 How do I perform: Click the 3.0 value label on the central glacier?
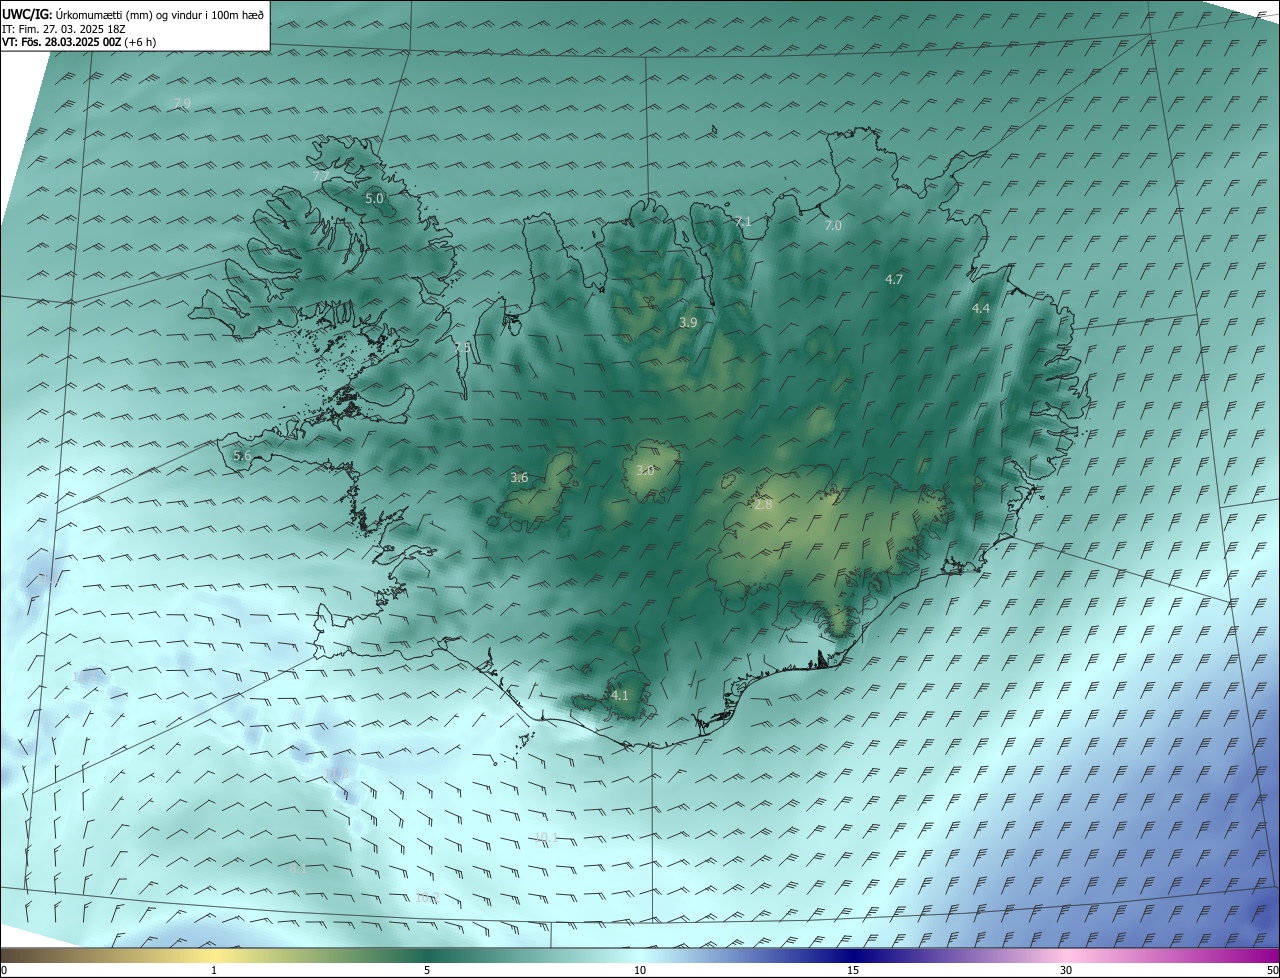(645, 470)
